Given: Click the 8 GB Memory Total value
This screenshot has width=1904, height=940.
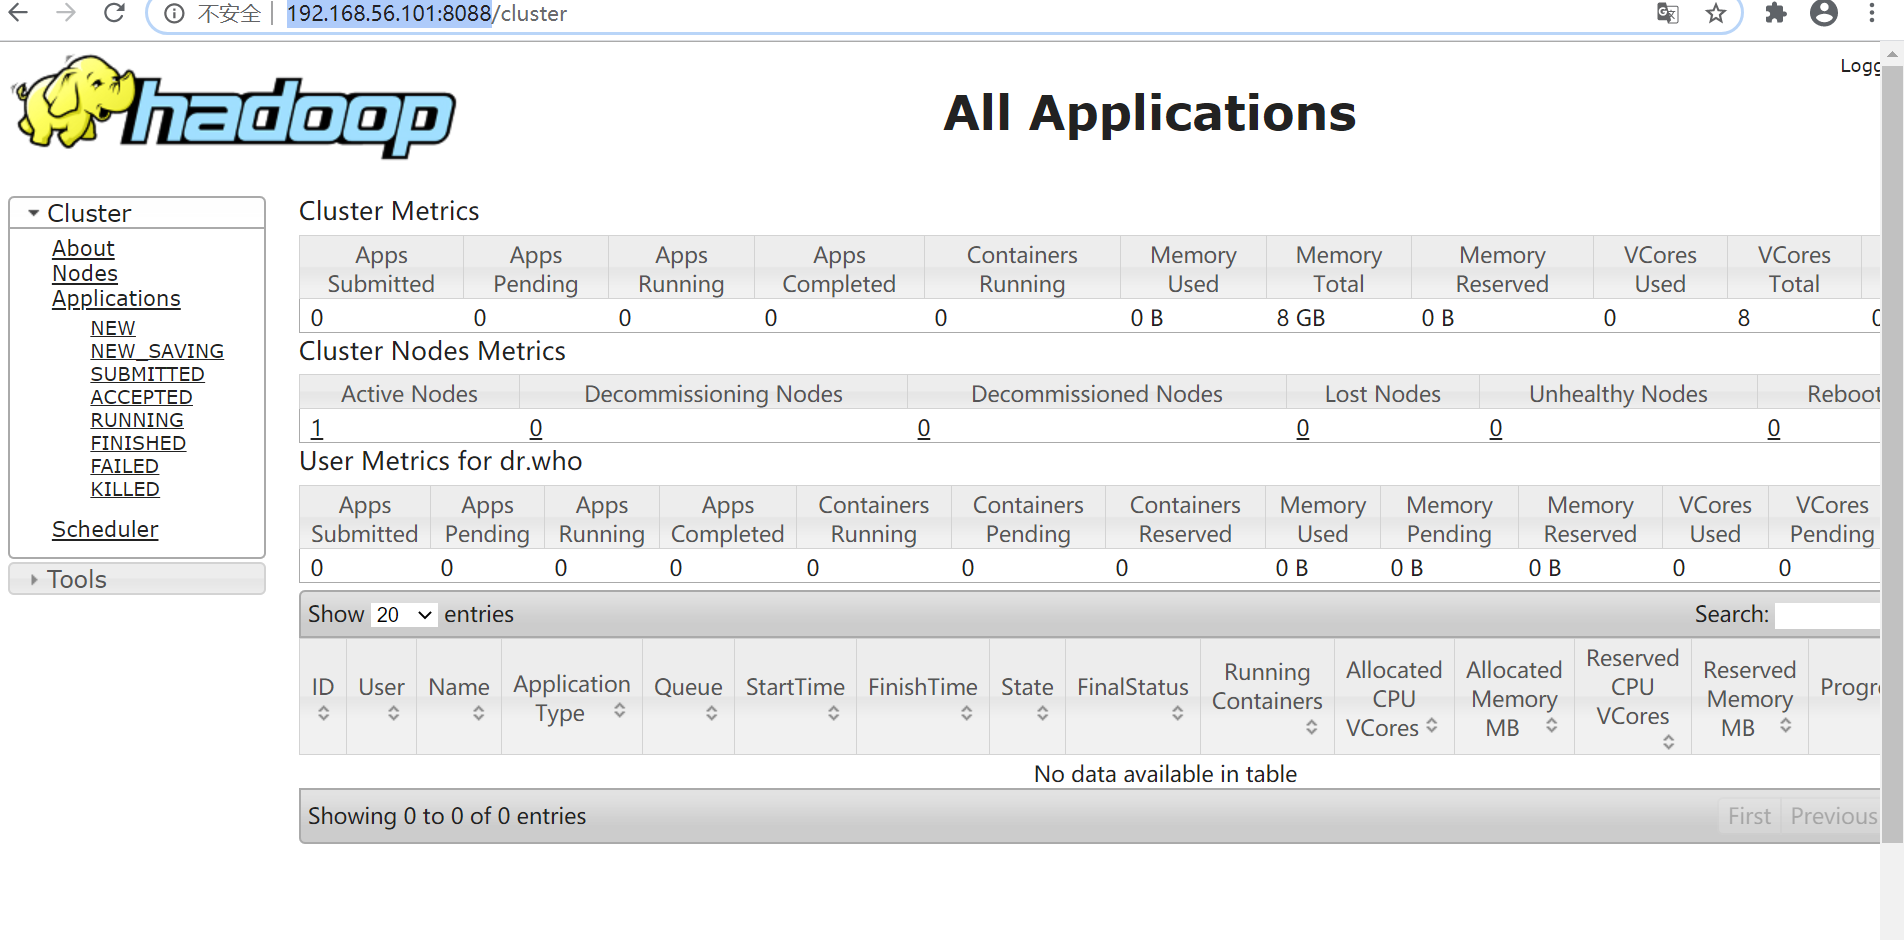Looking at the screenshot, I should 1301,318.
